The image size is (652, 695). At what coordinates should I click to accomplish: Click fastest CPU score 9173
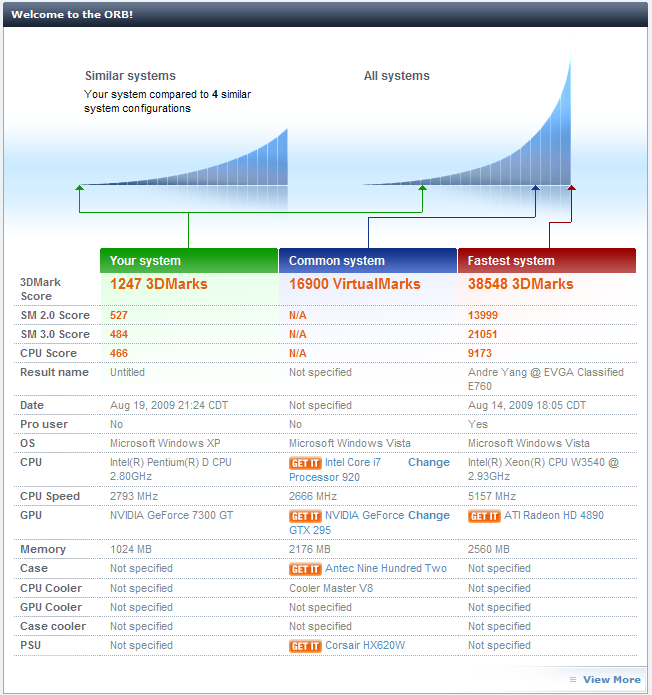coord(480,354)
